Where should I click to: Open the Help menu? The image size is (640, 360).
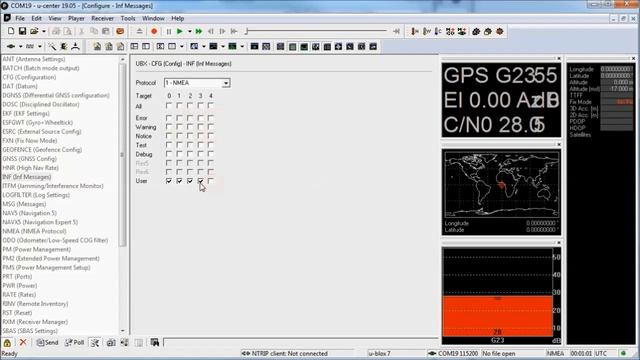(178, 18)
